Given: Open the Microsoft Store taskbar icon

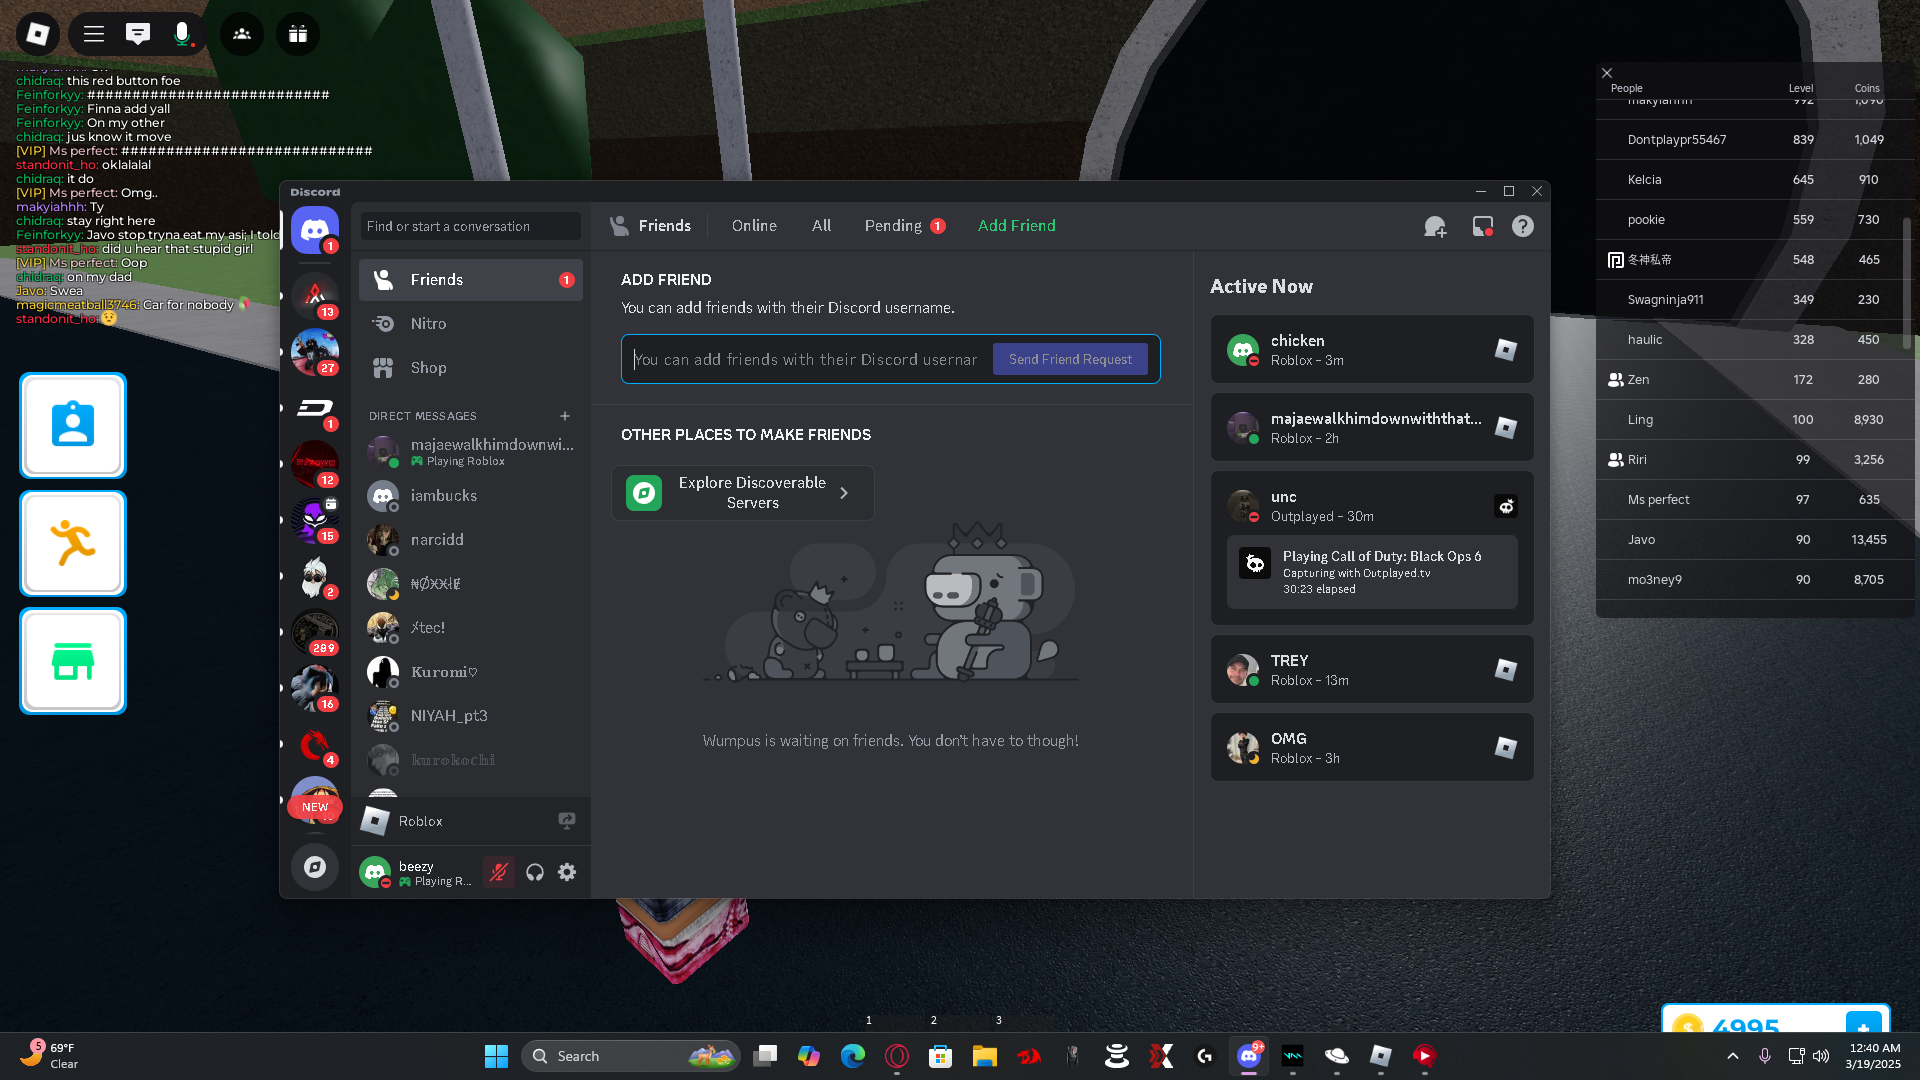Looking at the screenshot, I should tap(941, 1056).
